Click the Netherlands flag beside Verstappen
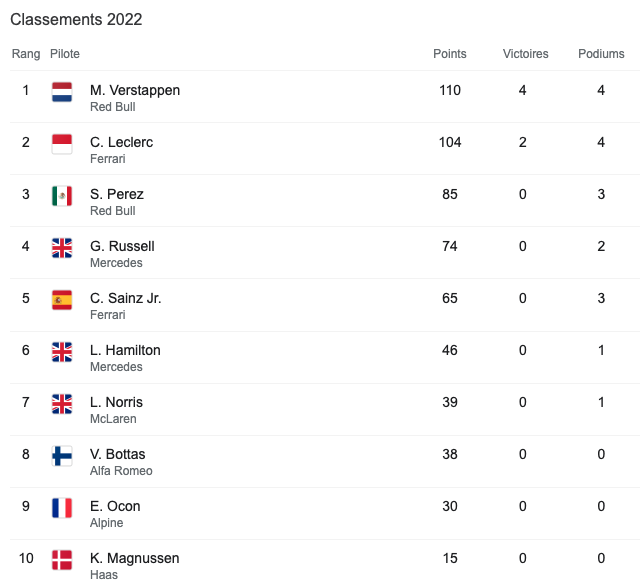This screenshot has height=583, width=640. (x=62, y=92)
